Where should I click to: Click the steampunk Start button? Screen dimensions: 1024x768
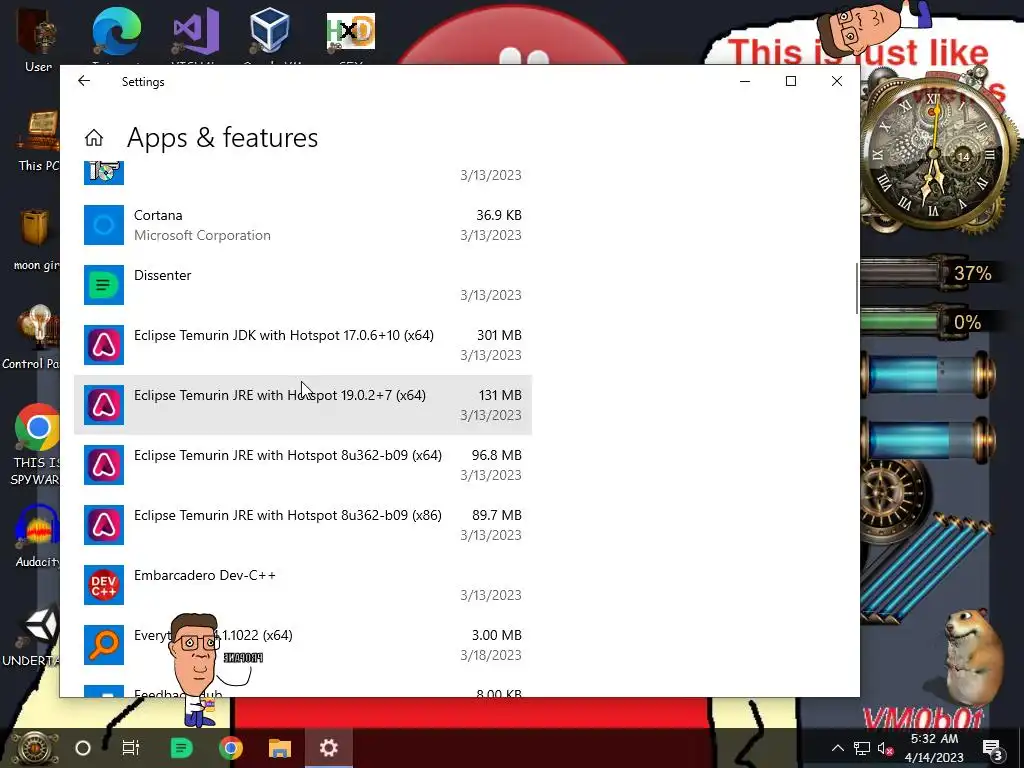(33, 748)
